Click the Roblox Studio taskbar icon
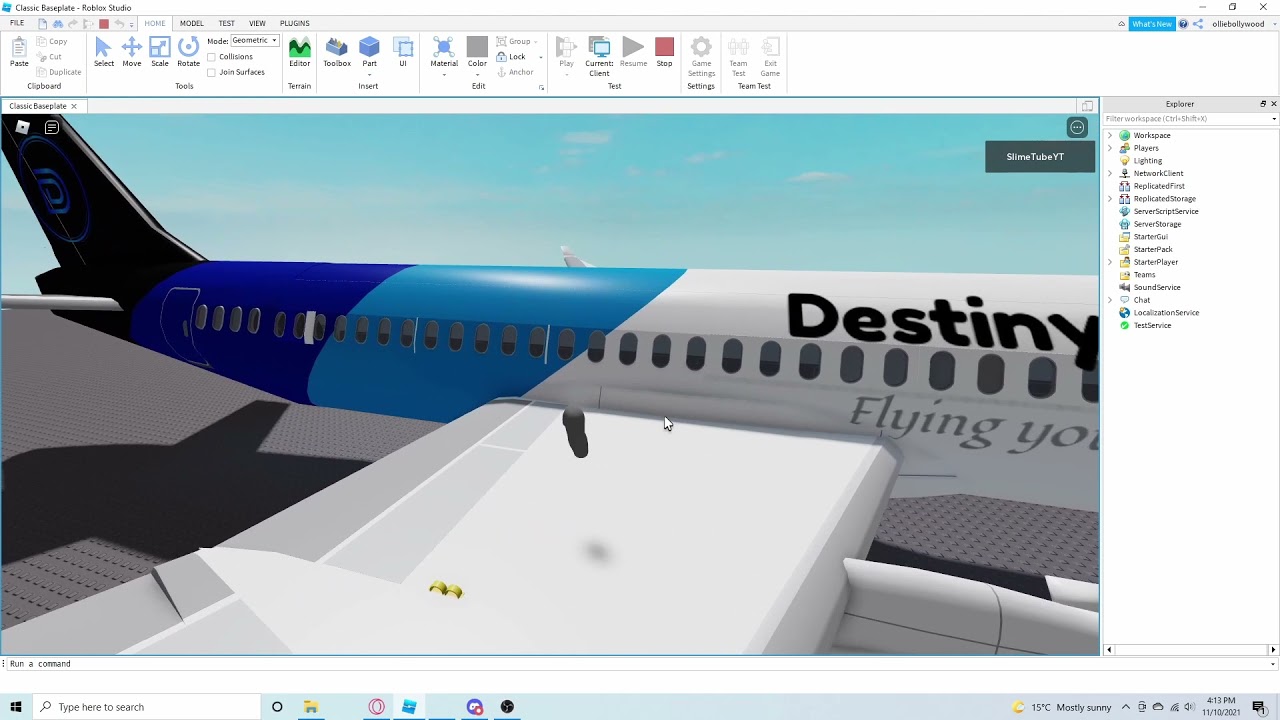The height and width of the screenshot is (720, 1280). tap(409, 707)
